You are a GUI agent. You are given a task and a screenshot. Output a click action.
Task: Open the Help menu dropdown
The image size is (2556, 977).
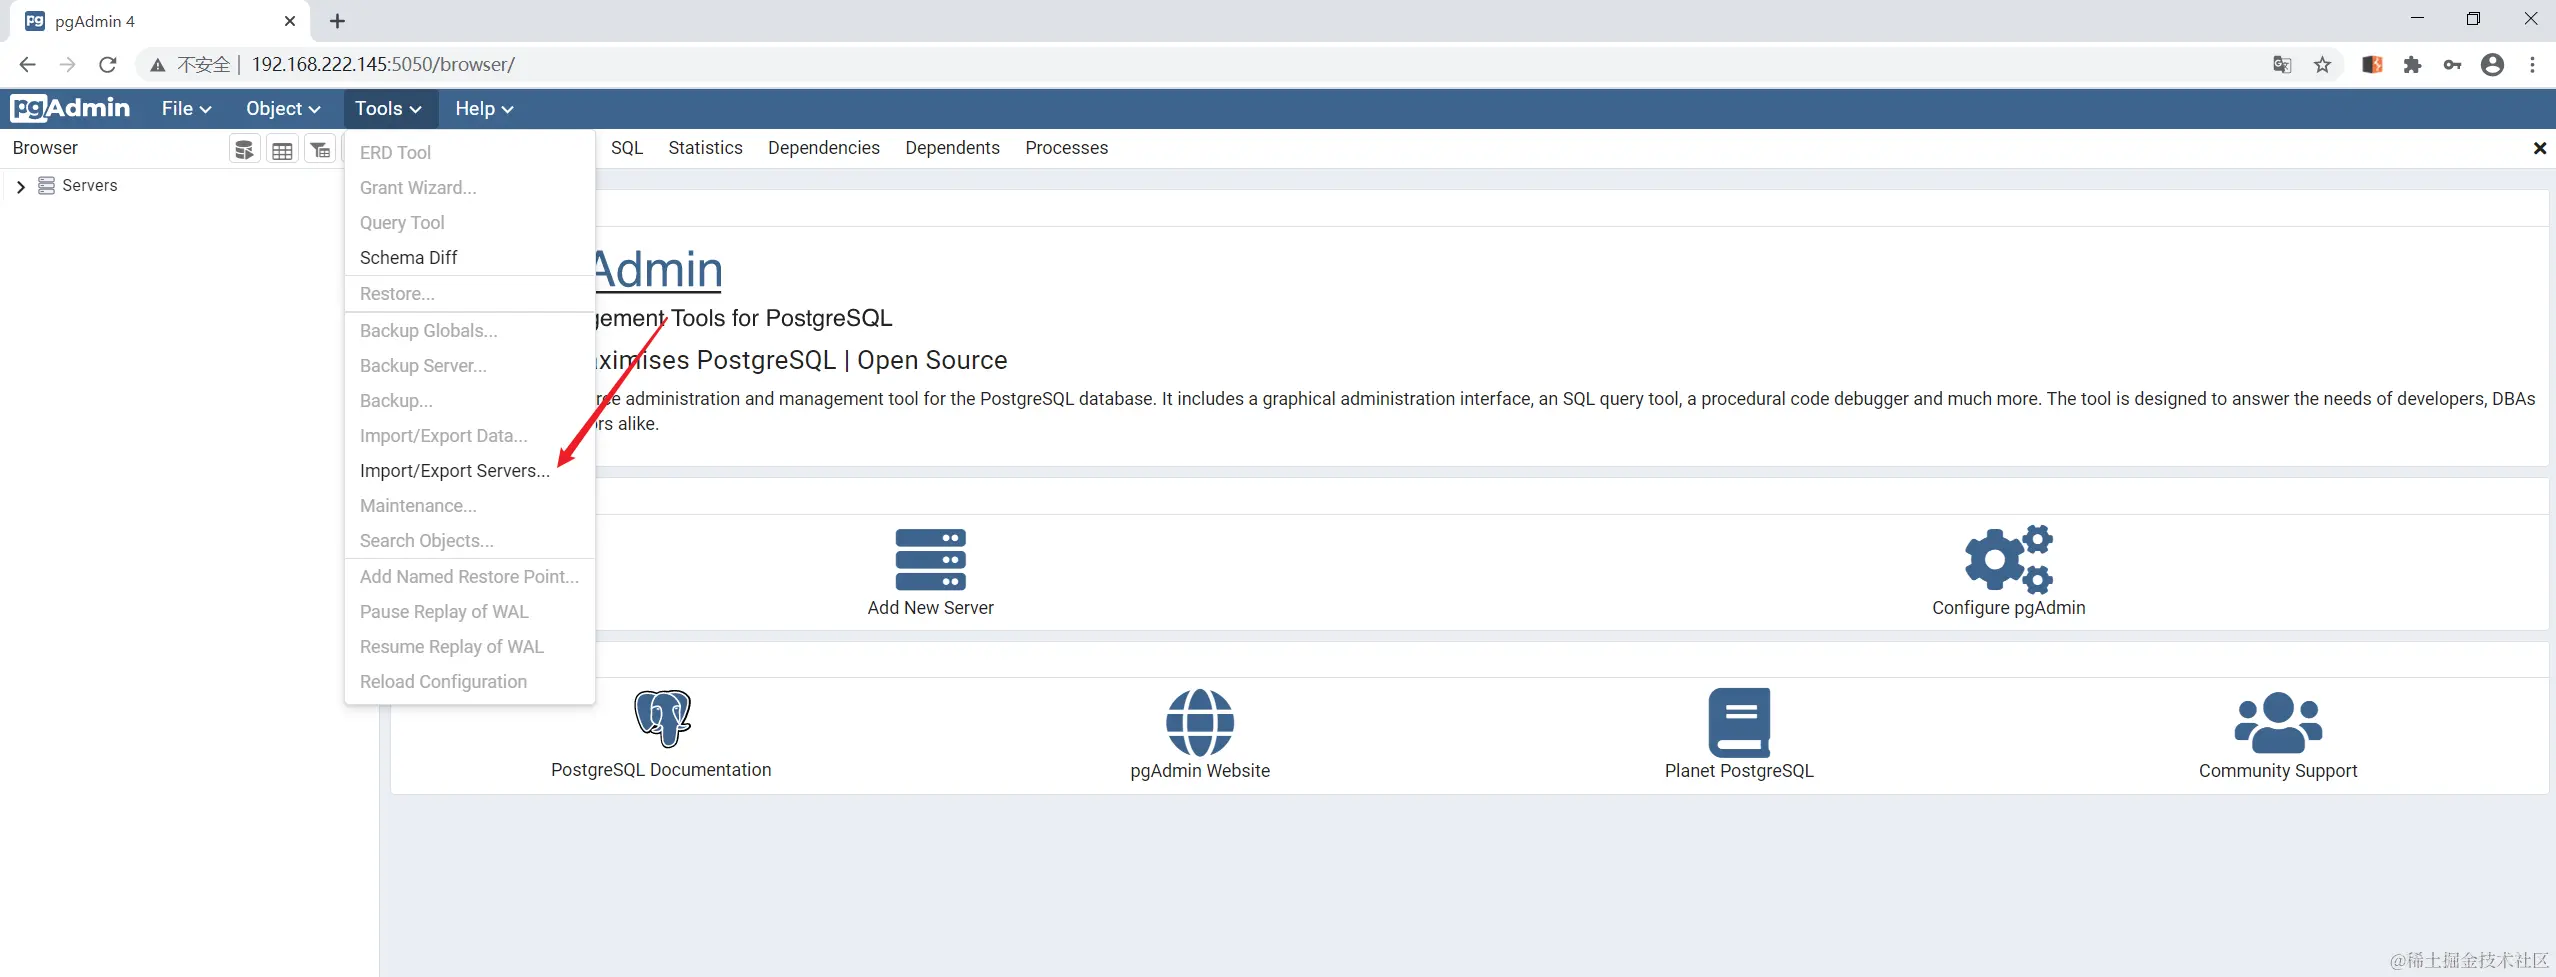pyautogui.click(x=484, y=109)
